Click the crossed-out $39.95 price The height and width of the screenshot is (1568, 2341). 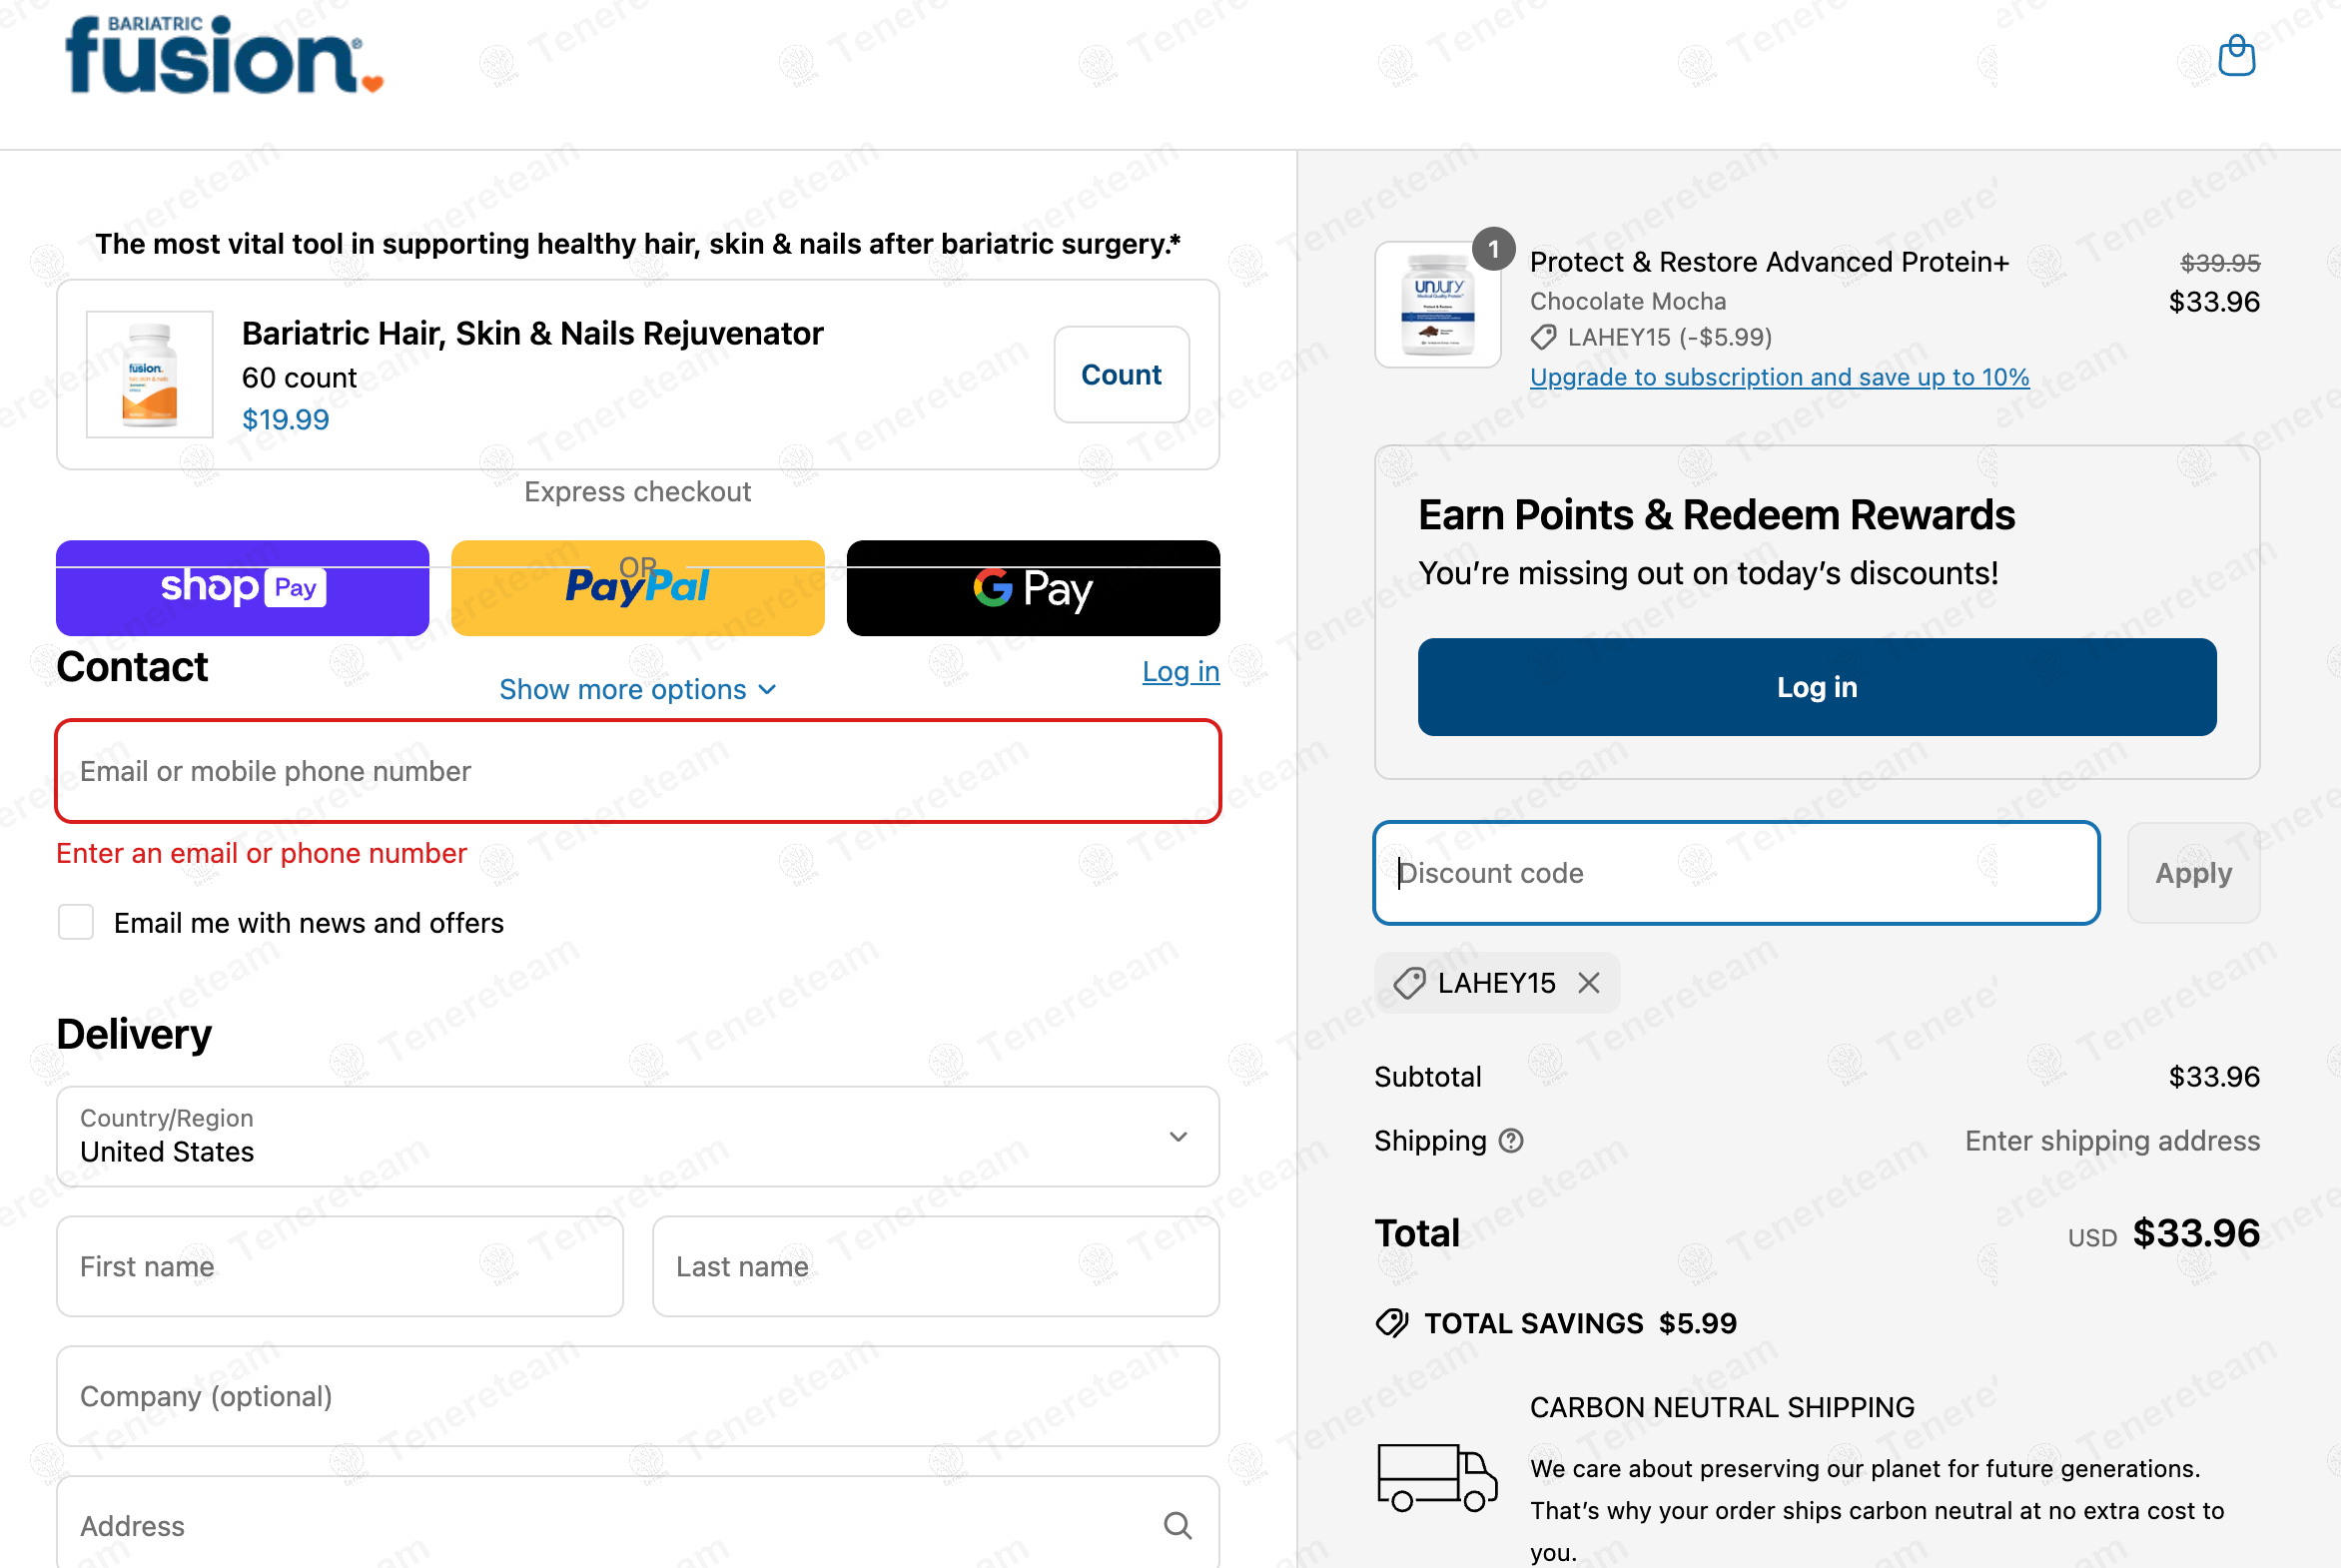2220,263
